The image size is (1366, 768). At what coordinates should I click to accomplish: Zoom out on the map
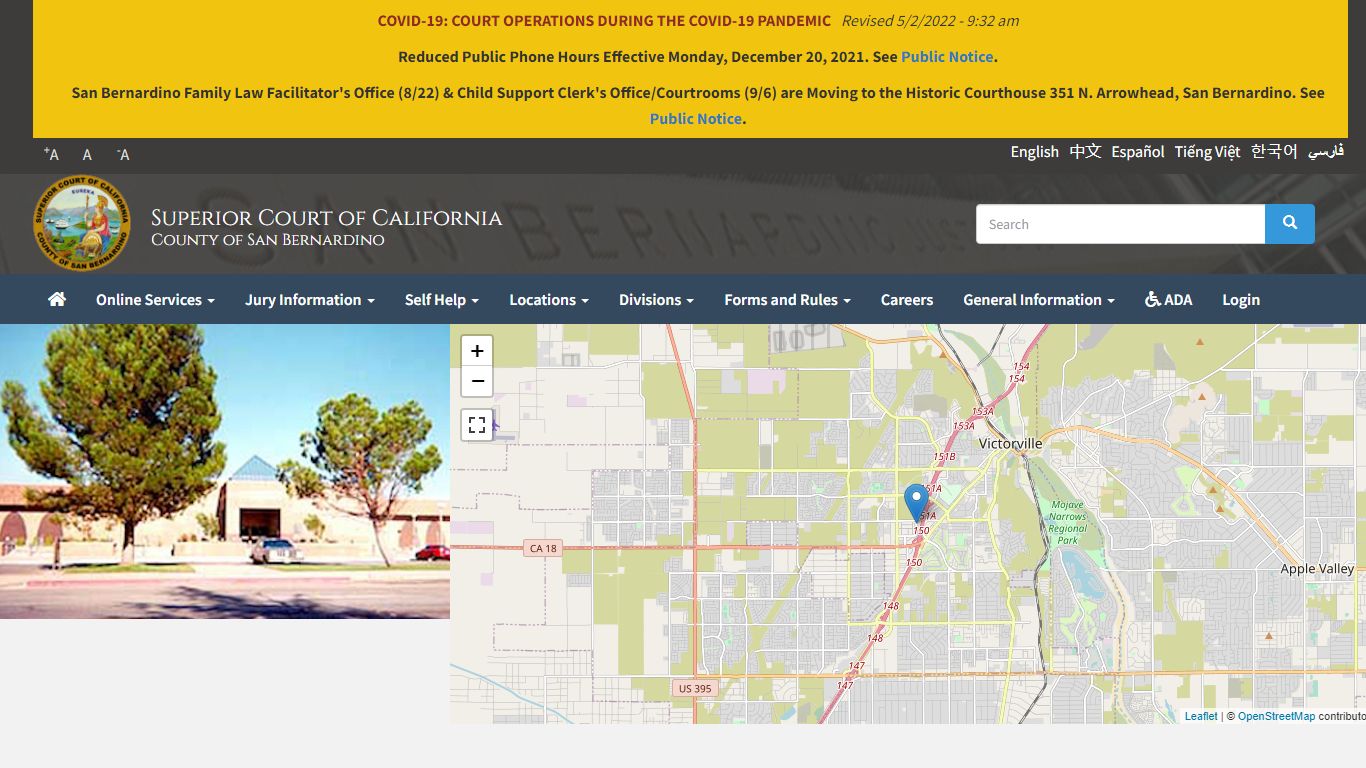click(477, 382)
